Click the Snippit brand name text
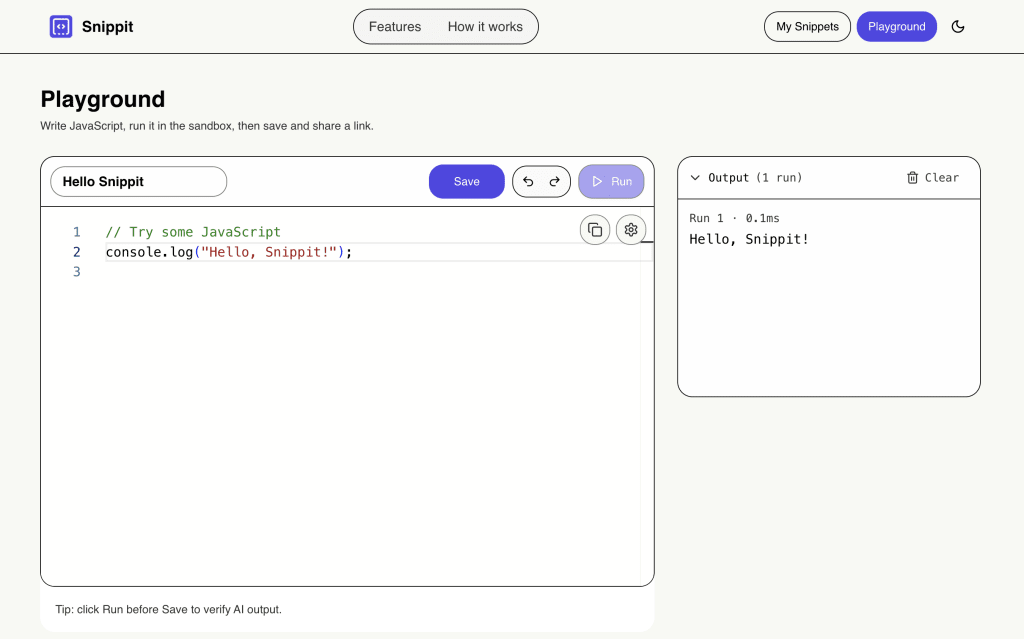1024x639 pixels. coord(107,27)
